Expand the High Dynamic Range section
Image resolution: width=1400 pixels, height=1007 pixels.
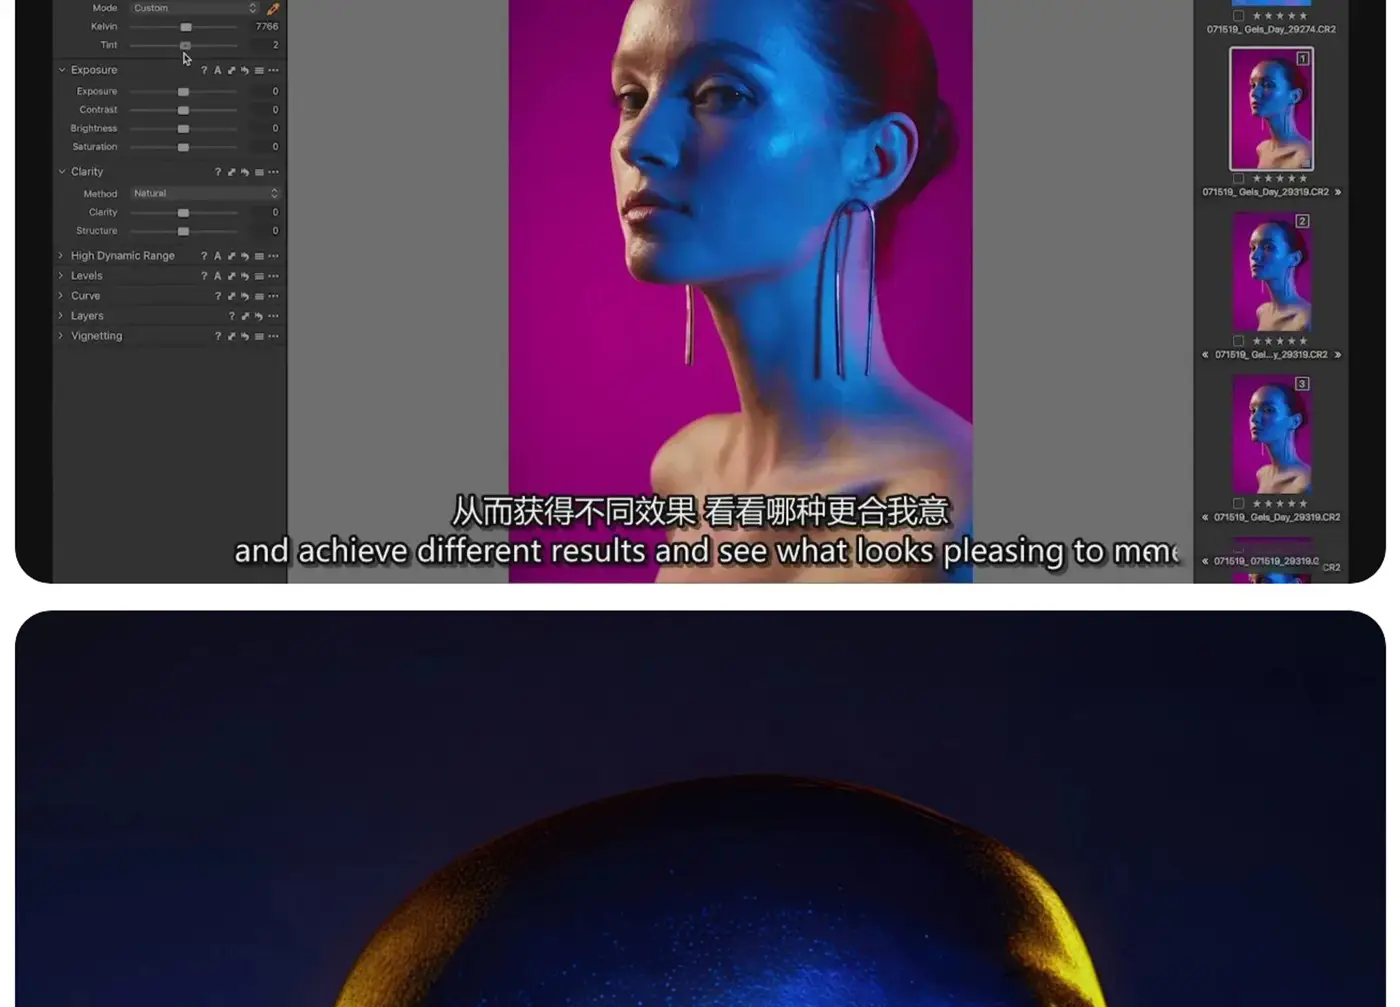[61, 256]
